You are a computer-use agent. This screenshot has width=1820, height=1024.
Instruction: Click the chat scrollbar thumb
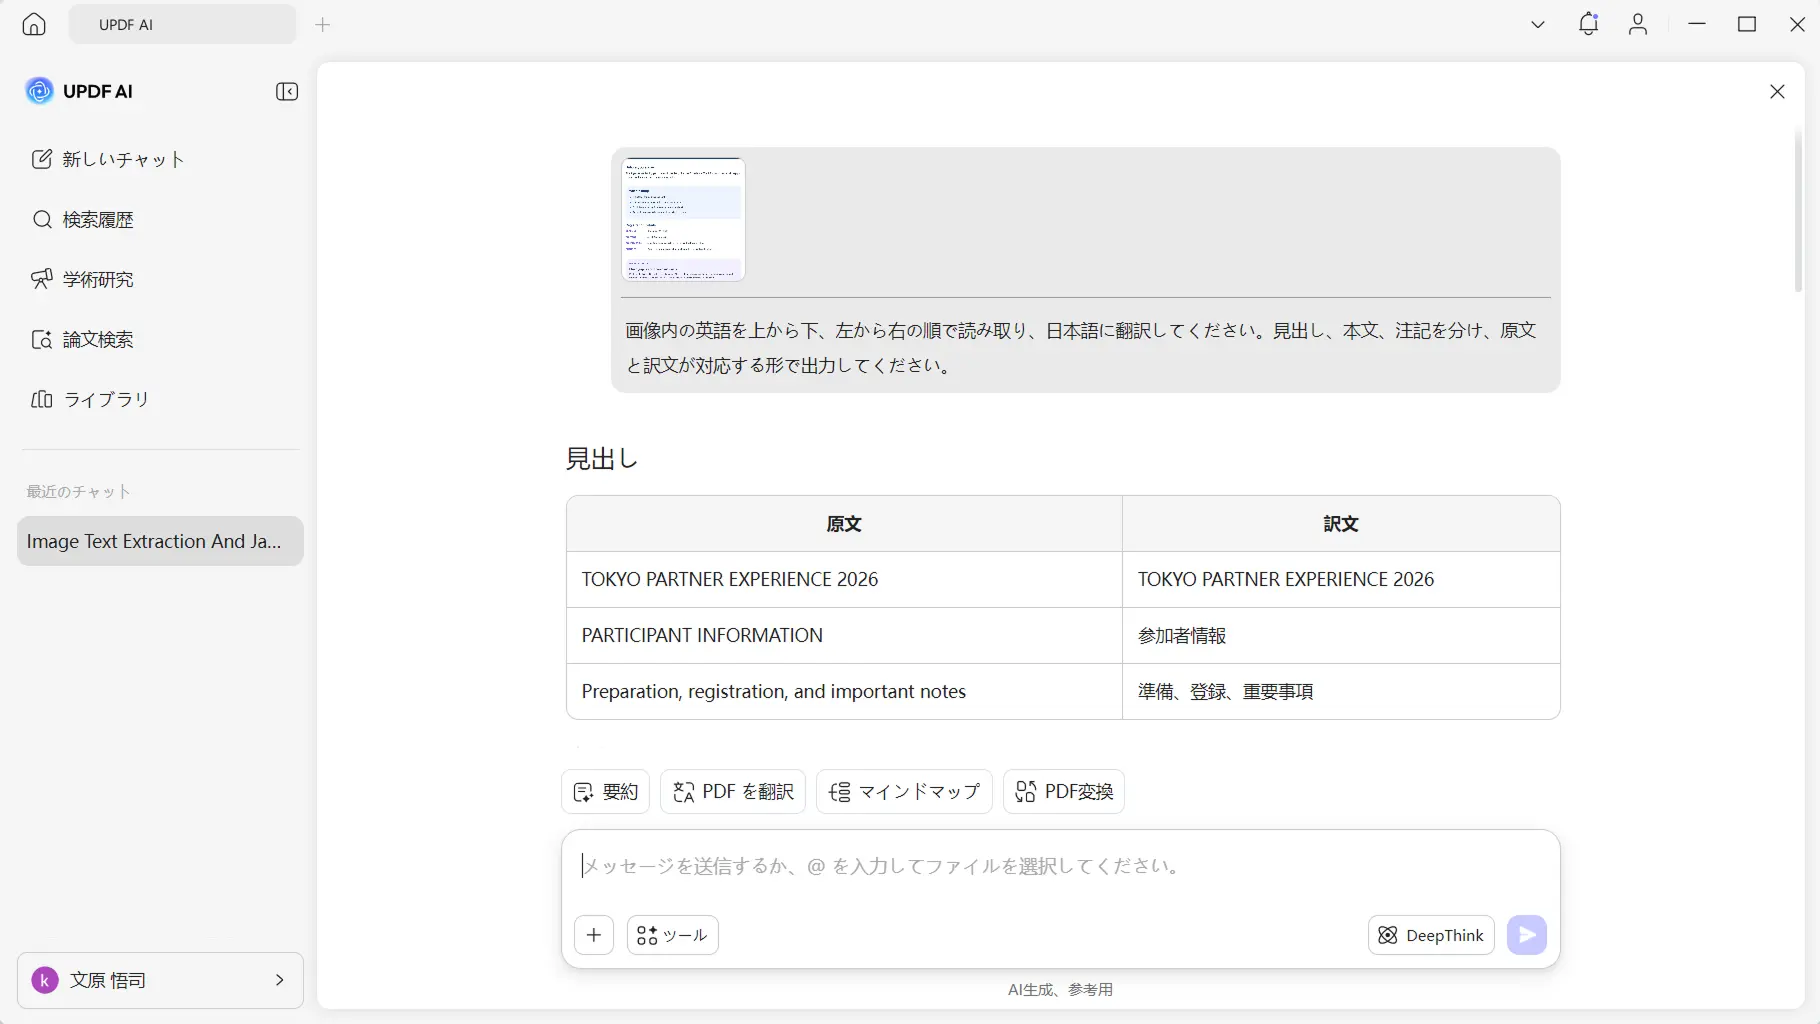(x=1798, y=210)
